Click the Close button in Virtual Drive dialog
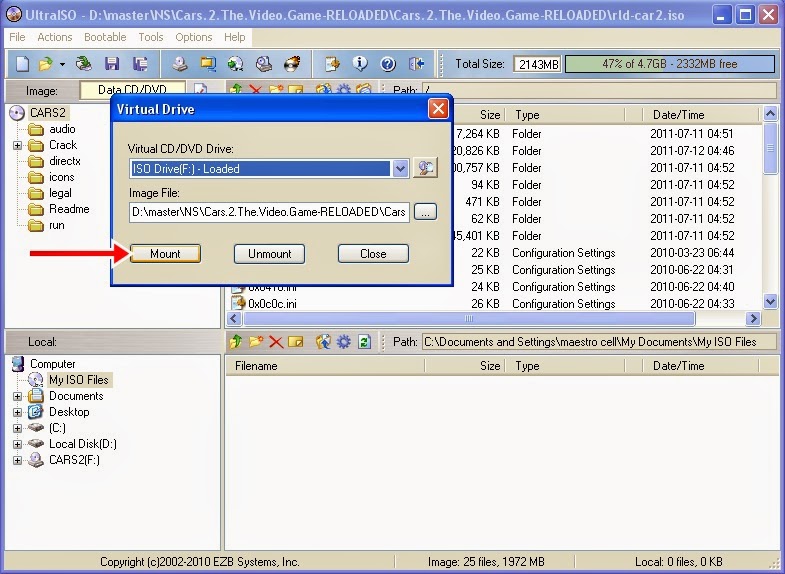Viewport: 785px width, 574px height. (x=373, y=254)
